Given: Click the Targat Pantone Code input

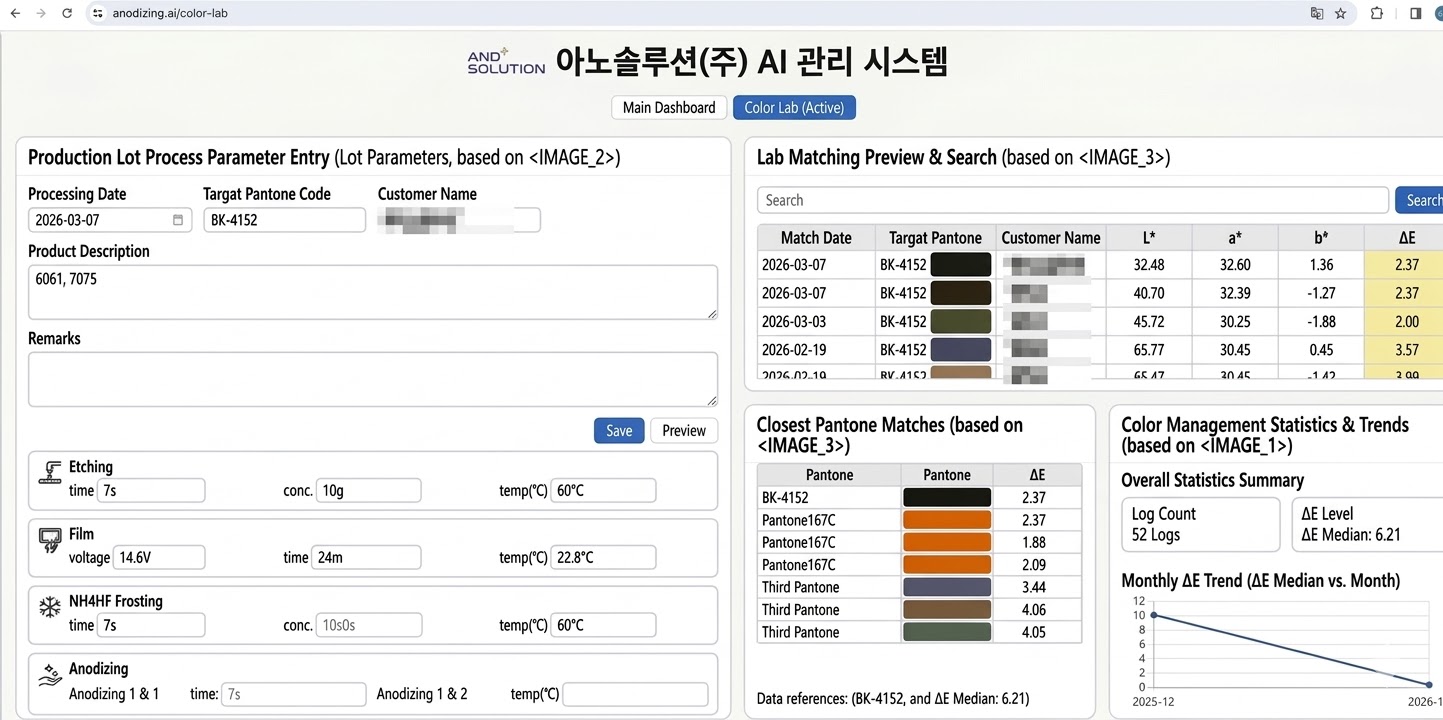Looking at the screenshot, I should (x=284, y=220).
